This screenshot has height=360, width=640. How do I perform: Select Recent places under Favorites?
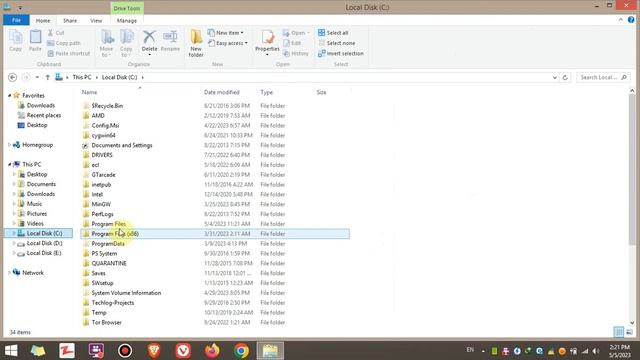[44, 115]
